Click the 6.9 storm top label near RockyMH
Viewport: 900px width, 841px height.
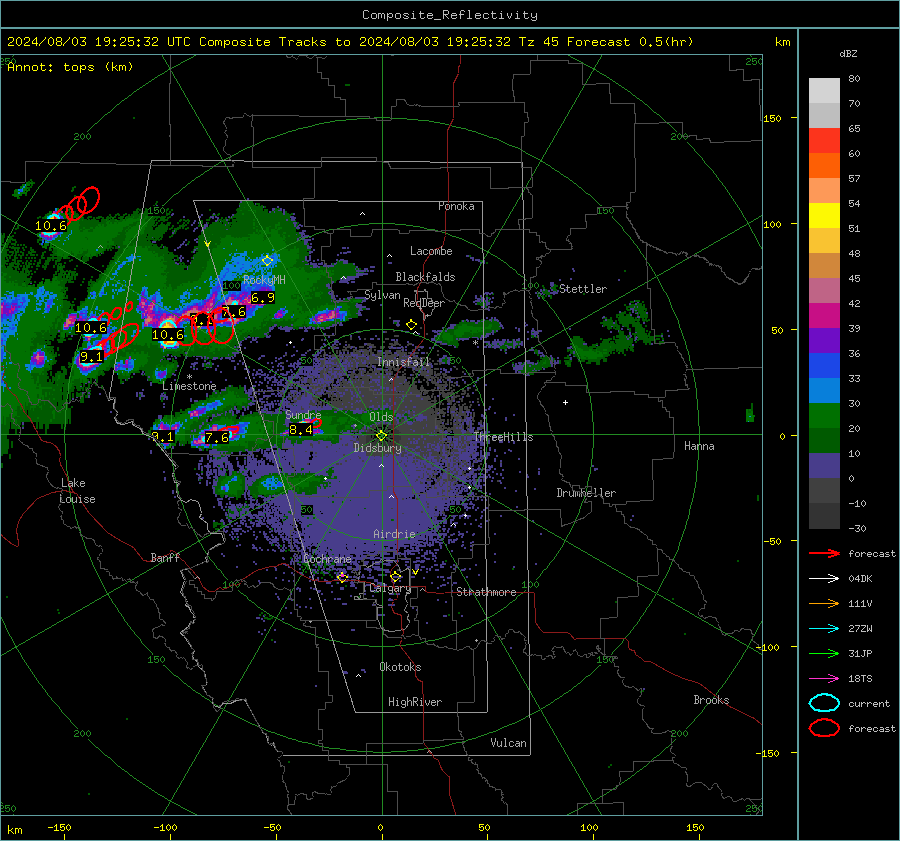click(x=263, y=297)
